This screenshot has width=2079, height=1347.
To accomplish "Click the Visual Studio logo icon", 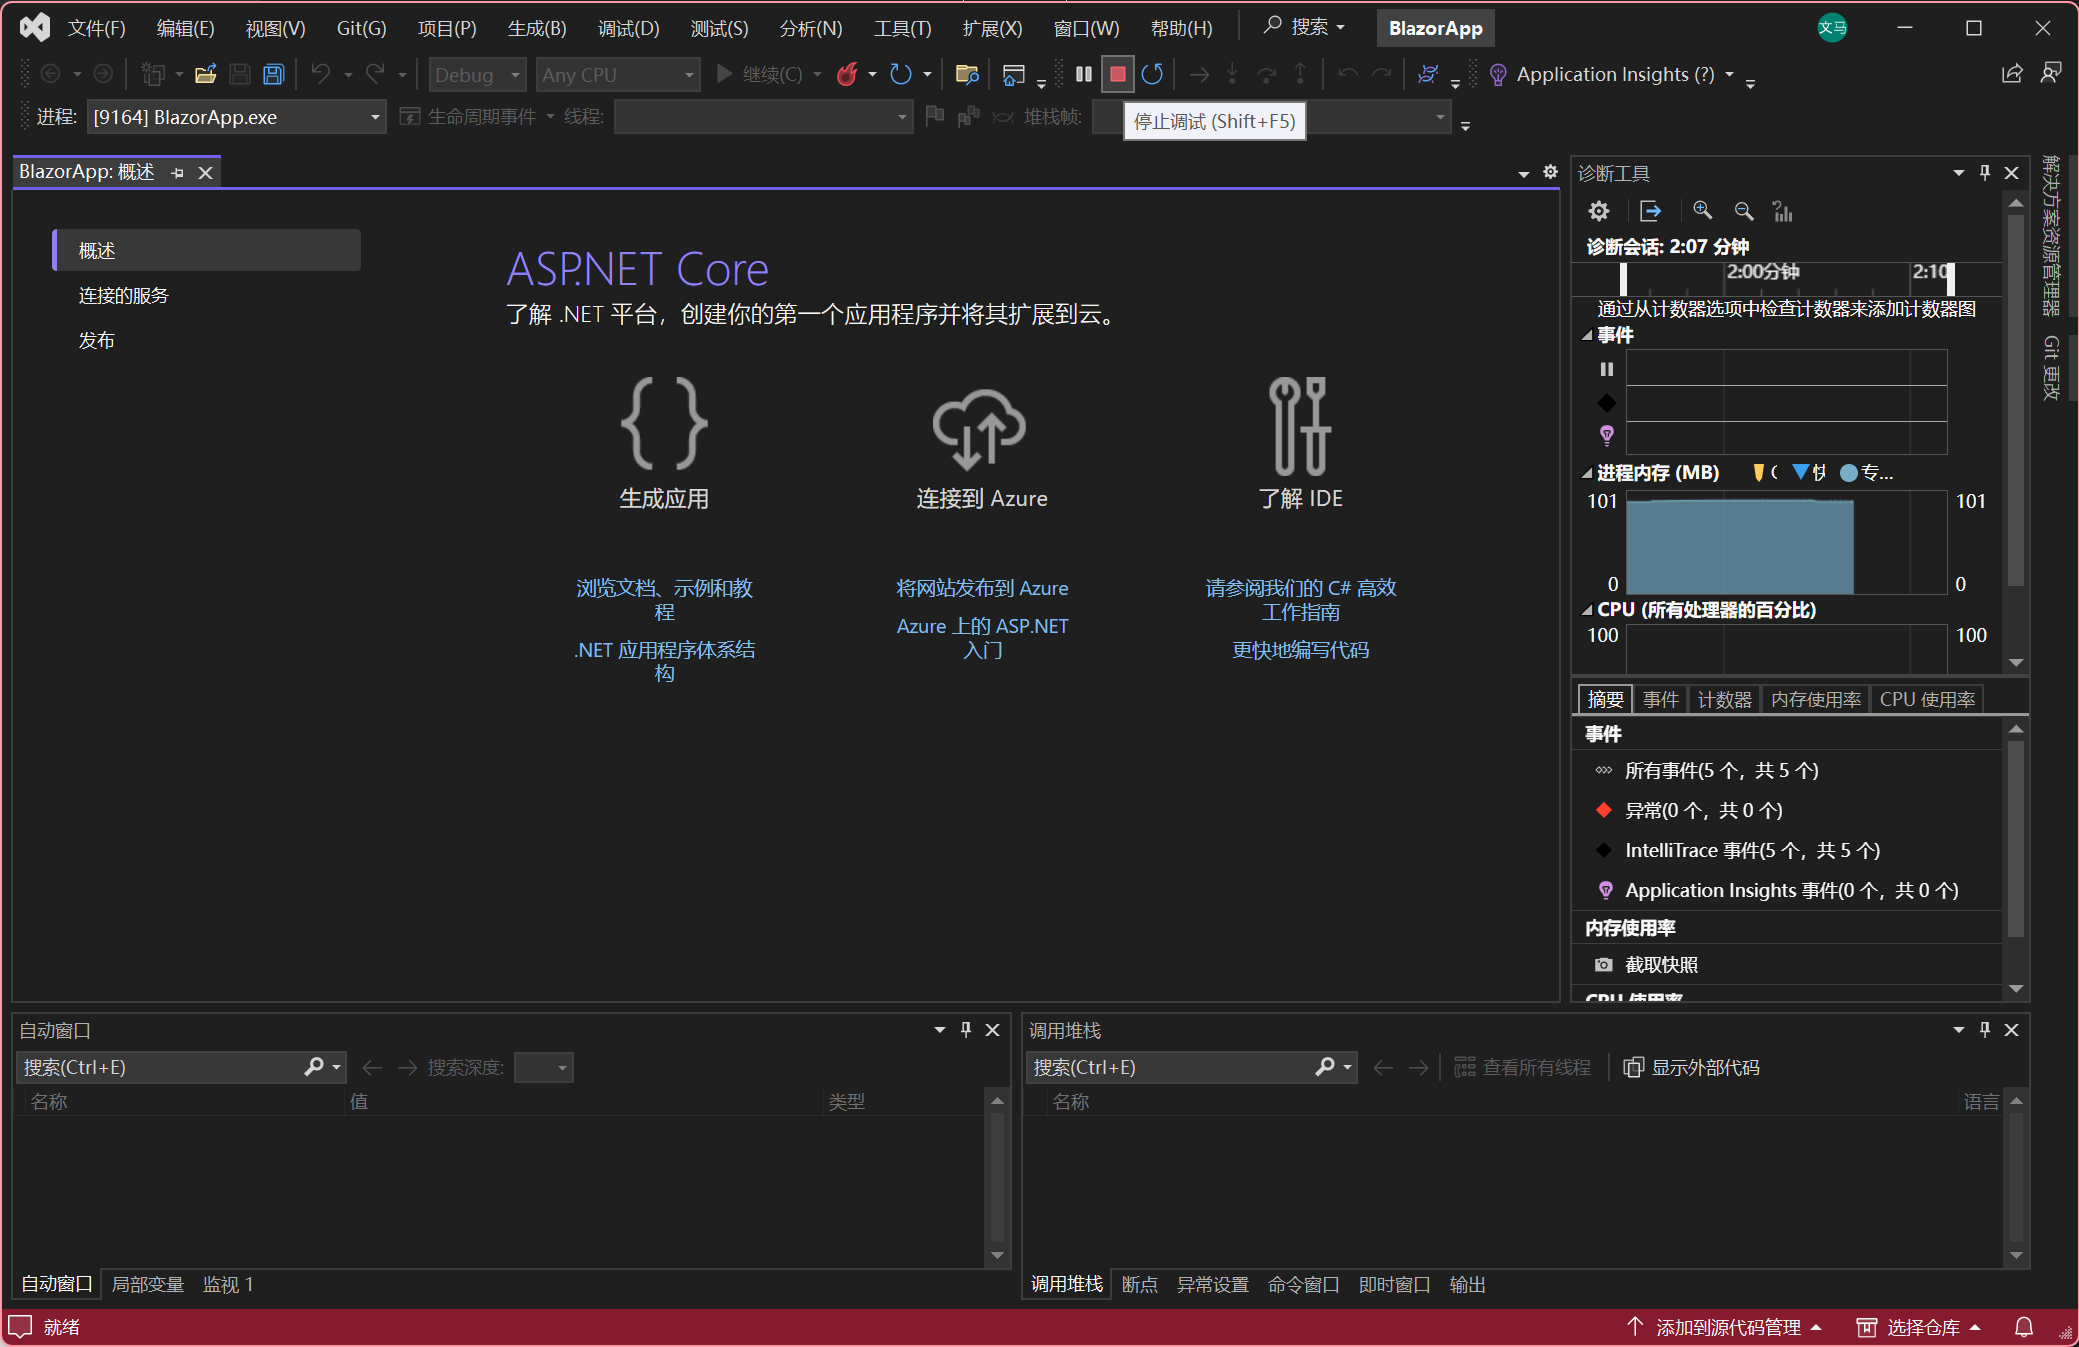I will (x=34, y=28).
